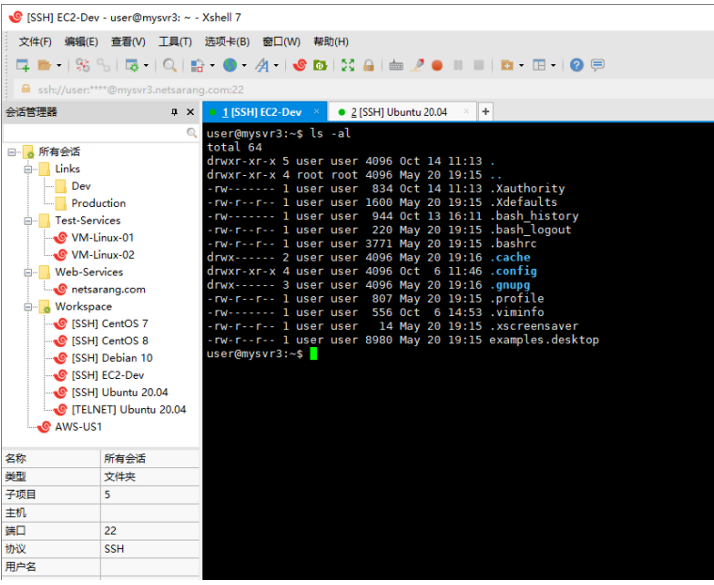This screenshot has width=714, height=585.
Task: Collapse the Workspace folder in session tree
Action: click(x=29, y=307)
